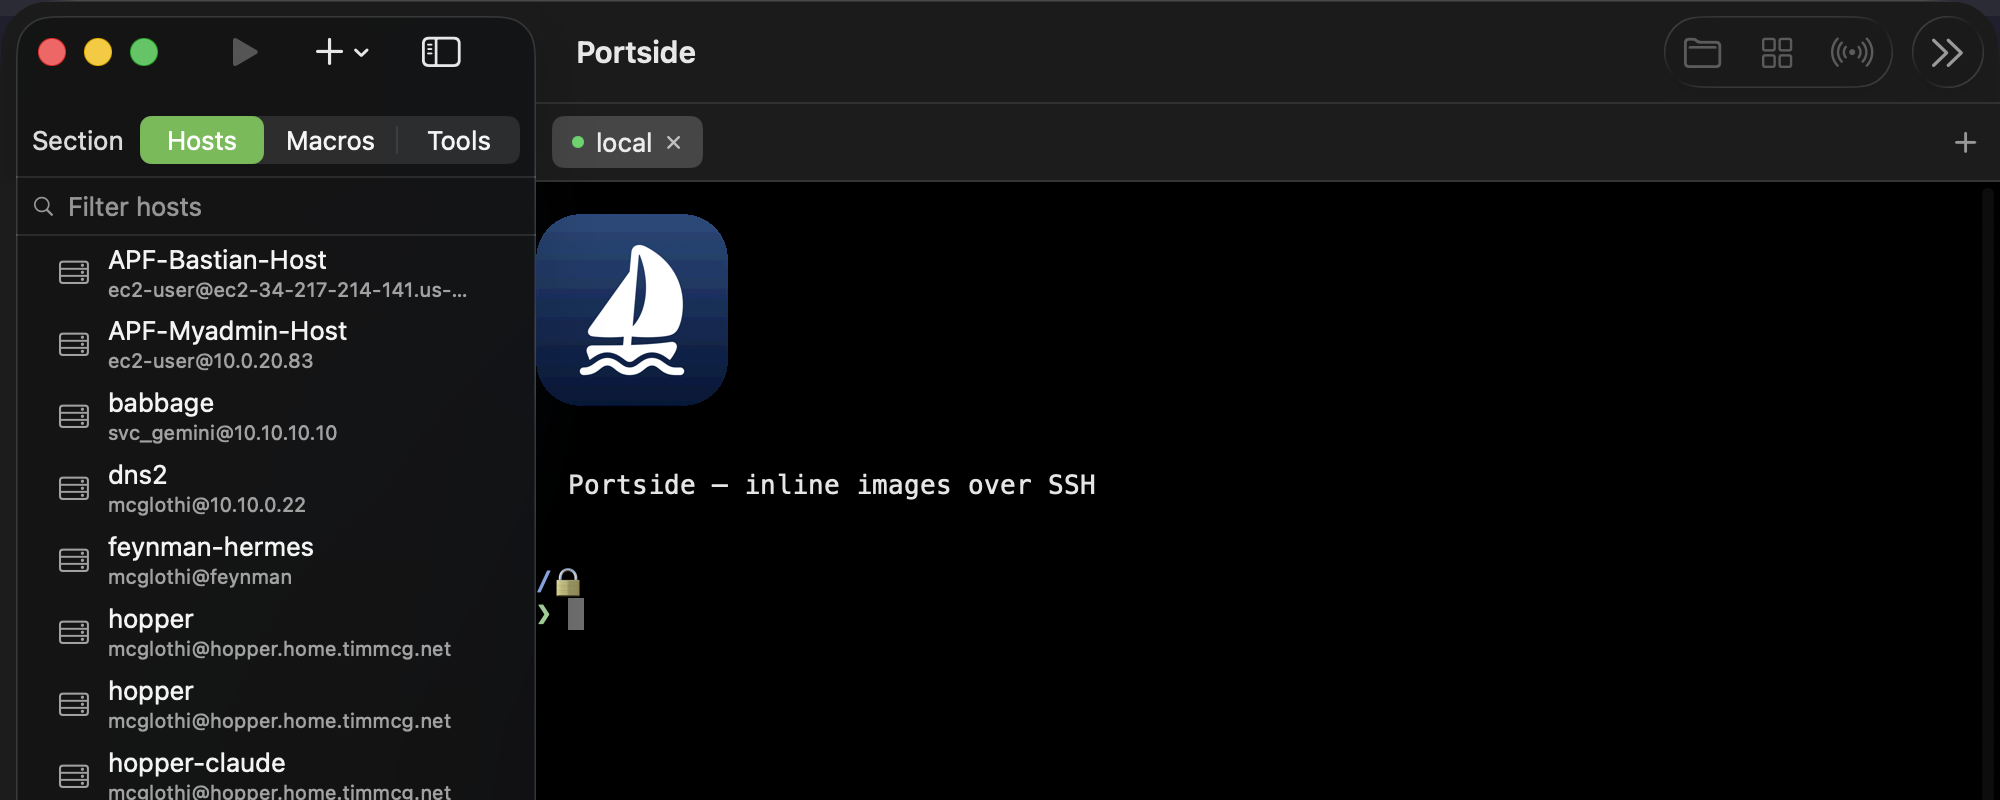Switch to the Tools section tab
2000x800 pixels.
[x=459, y=140]
